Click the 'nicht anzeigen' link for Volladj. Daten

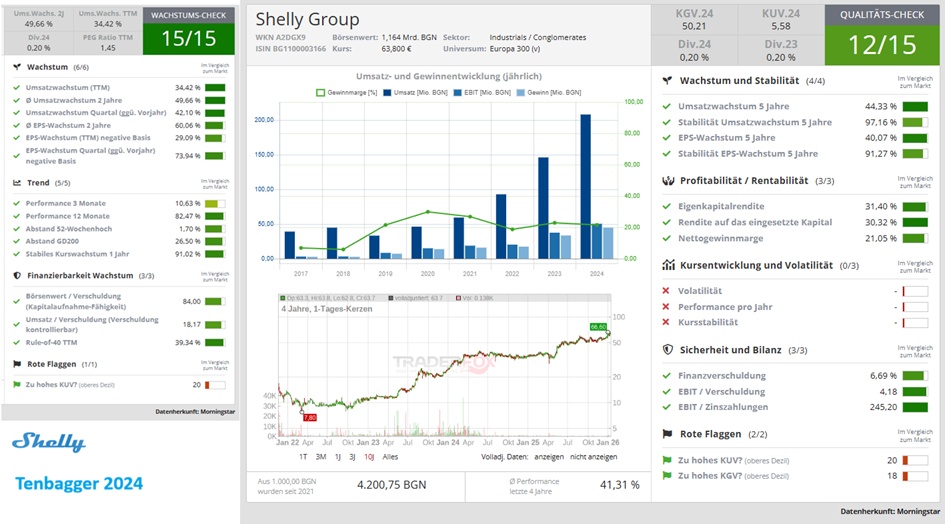pos(595,456)
